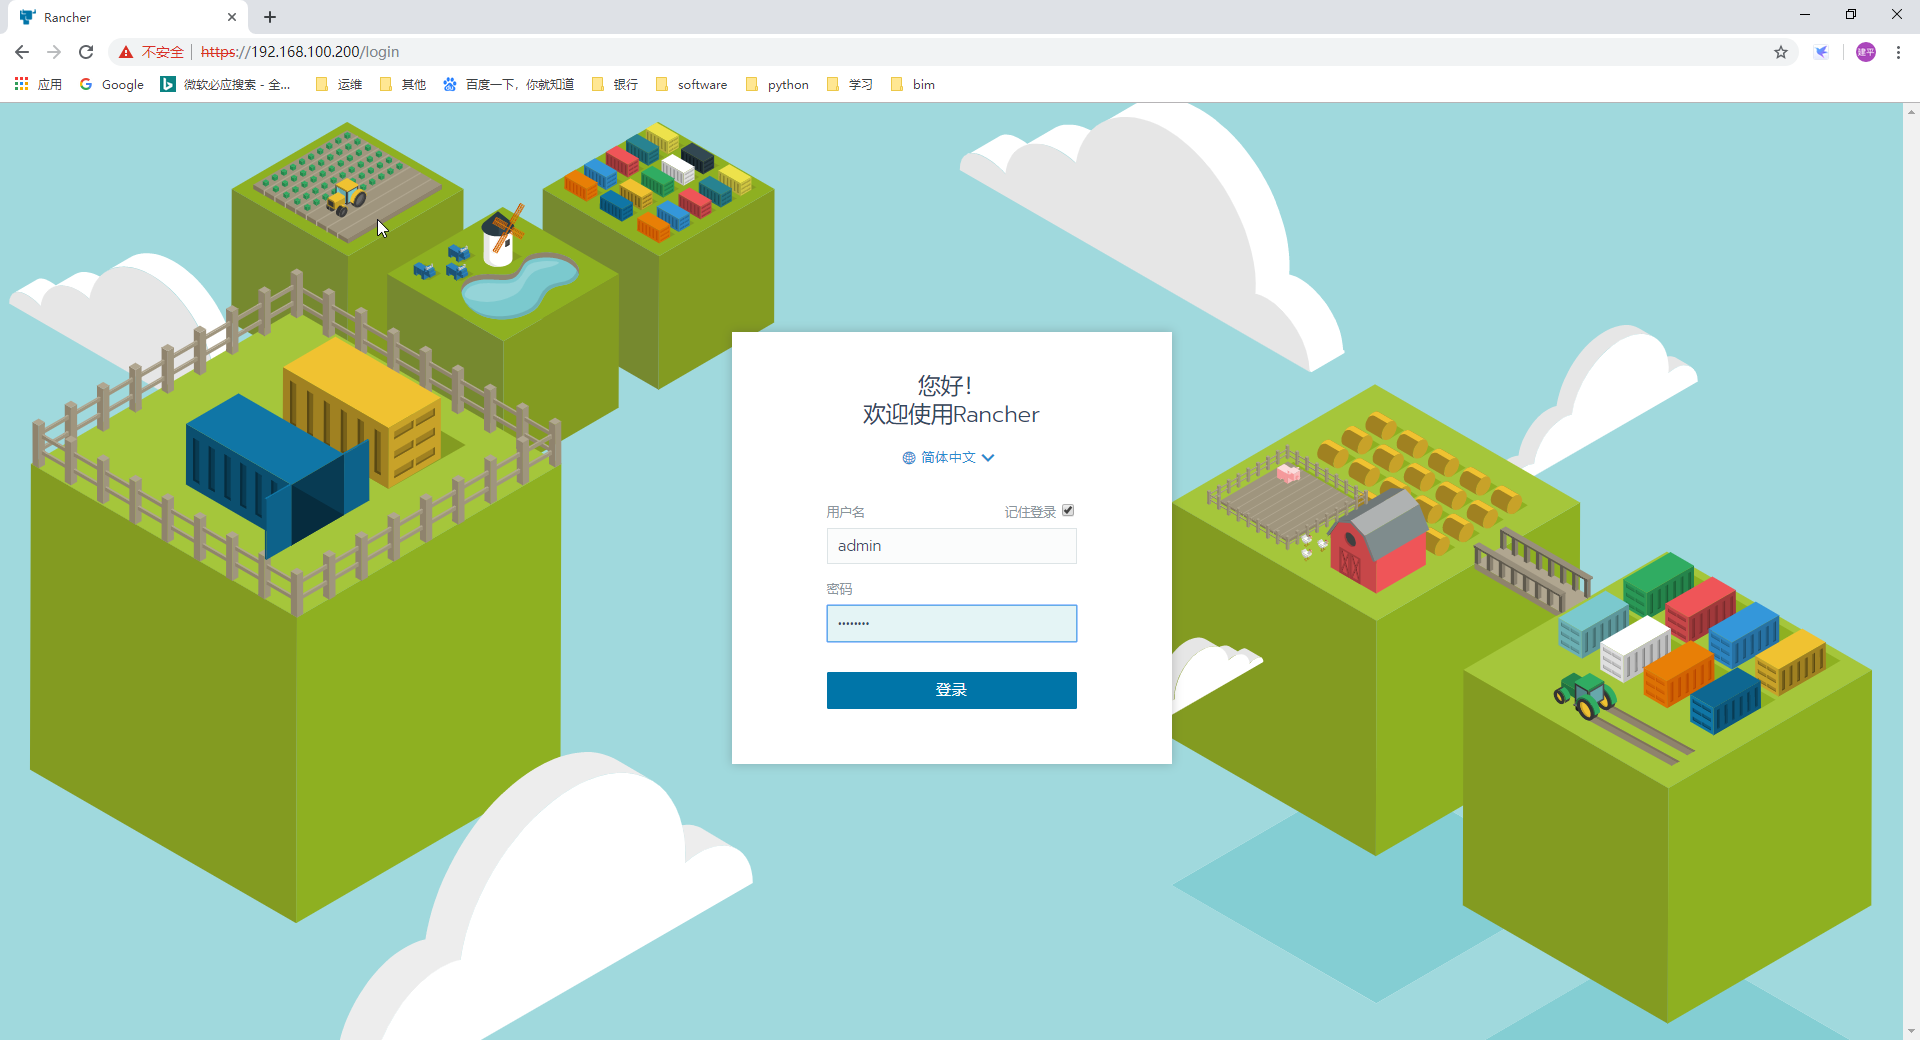Click the insecure site warning icon

[x=126, y=52]
